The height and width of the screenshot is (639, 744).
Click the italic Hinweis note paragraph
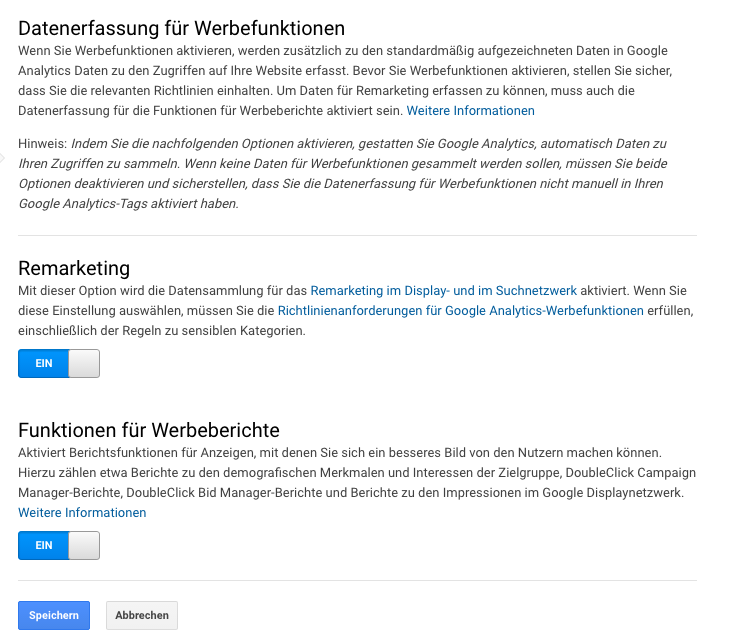click(343, 174)
